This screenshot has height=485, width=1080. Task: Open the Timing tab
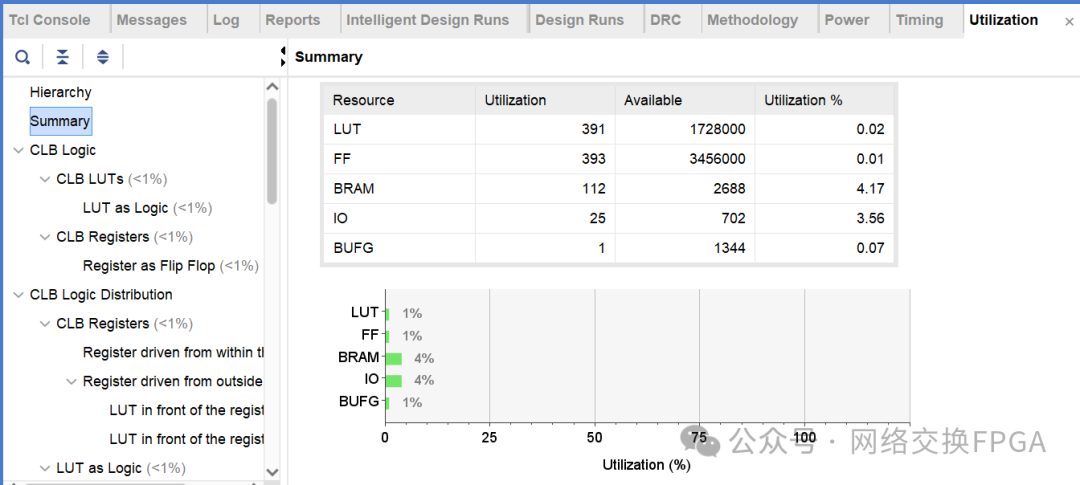tap(919, 20)
